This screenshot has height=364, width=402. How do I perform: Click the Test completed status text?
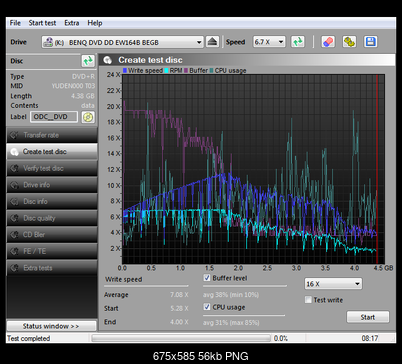[29, 338]
